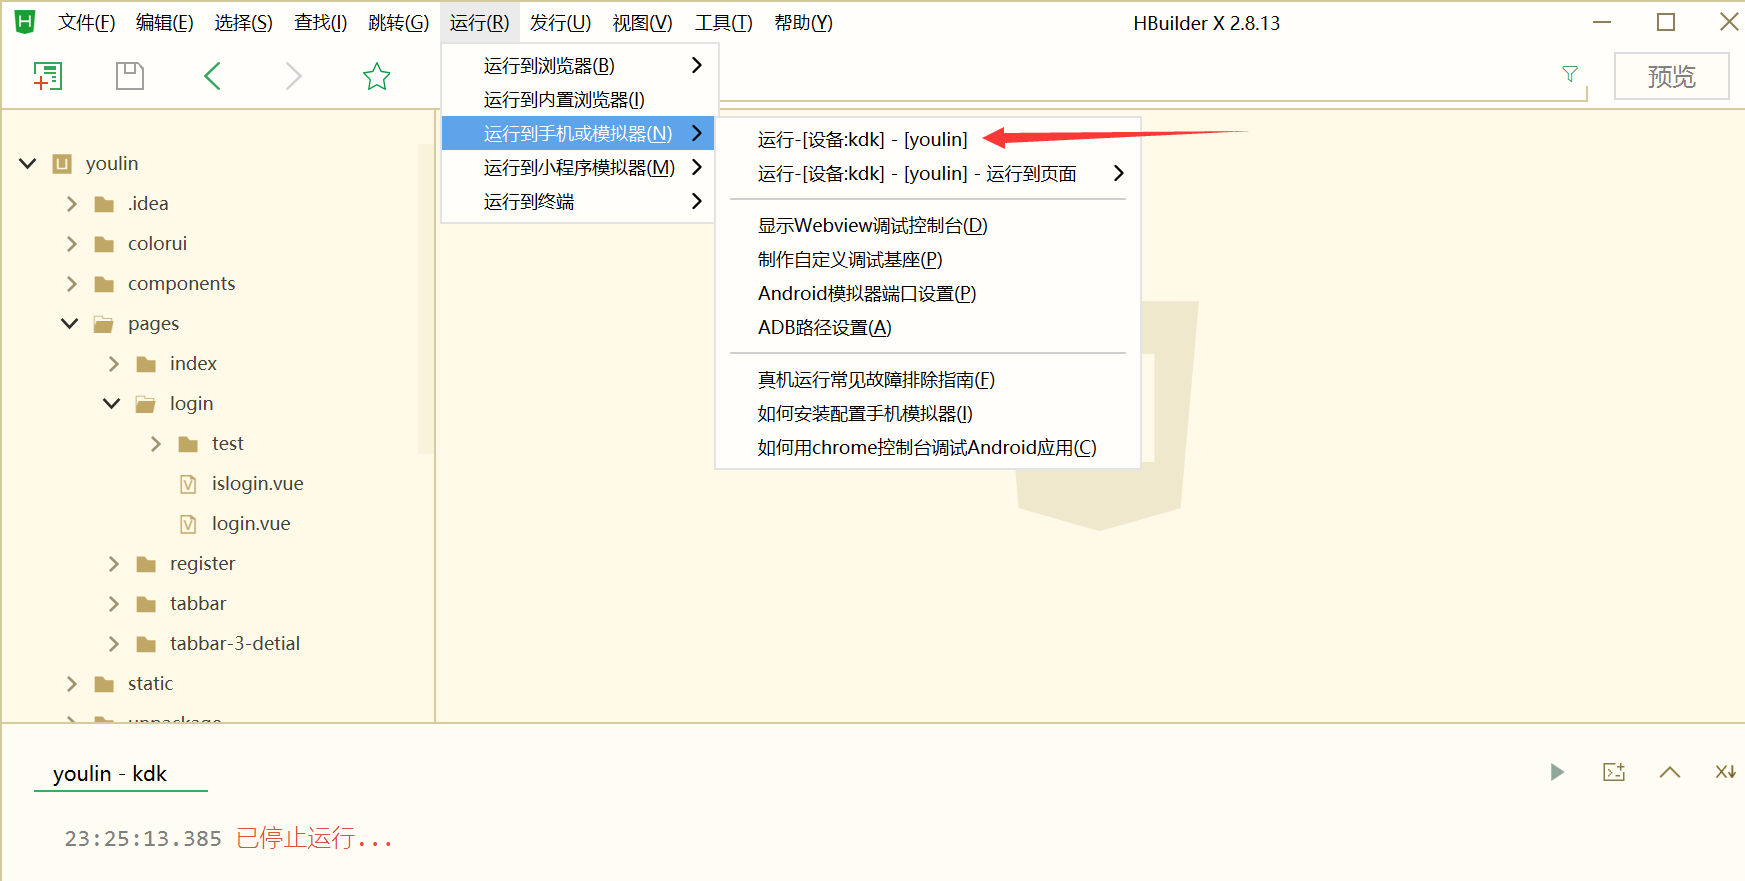Click the 运行(R) menu
This screenshot has height=881, width=1745.
point(479,23)
